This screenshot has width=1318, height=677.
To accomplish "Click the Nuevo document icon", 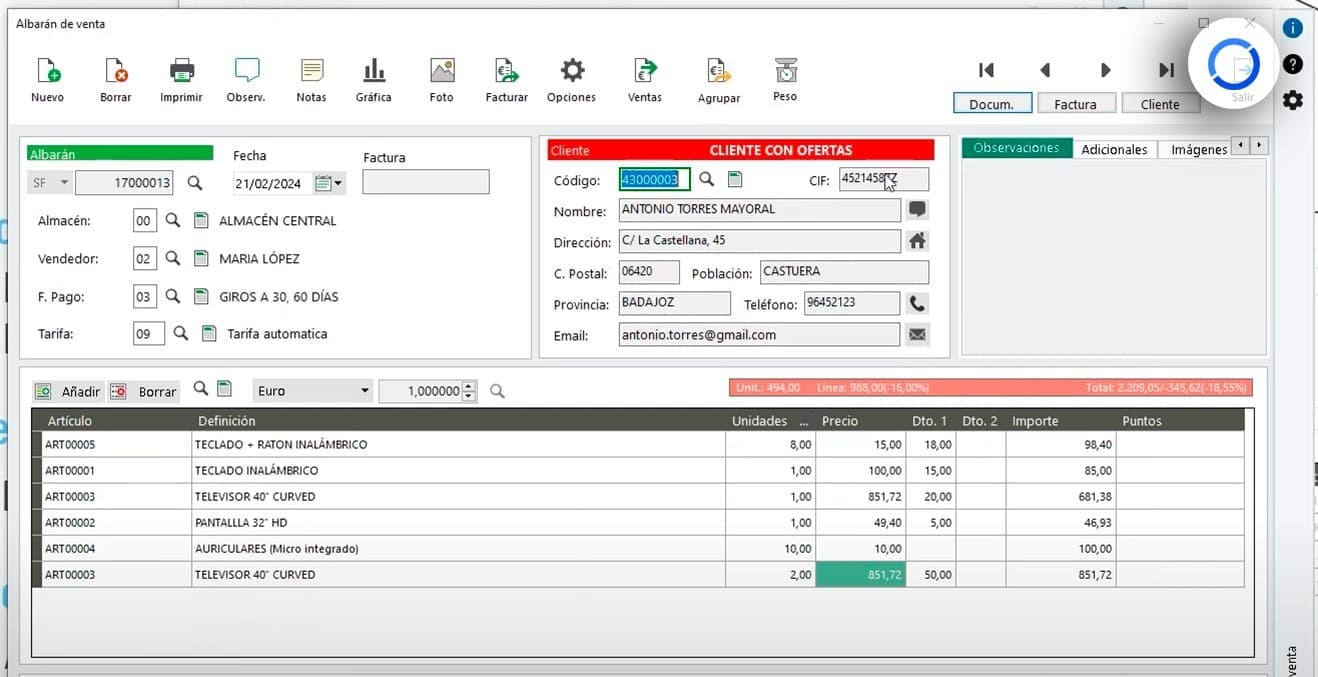I will [x=47, y=71].
